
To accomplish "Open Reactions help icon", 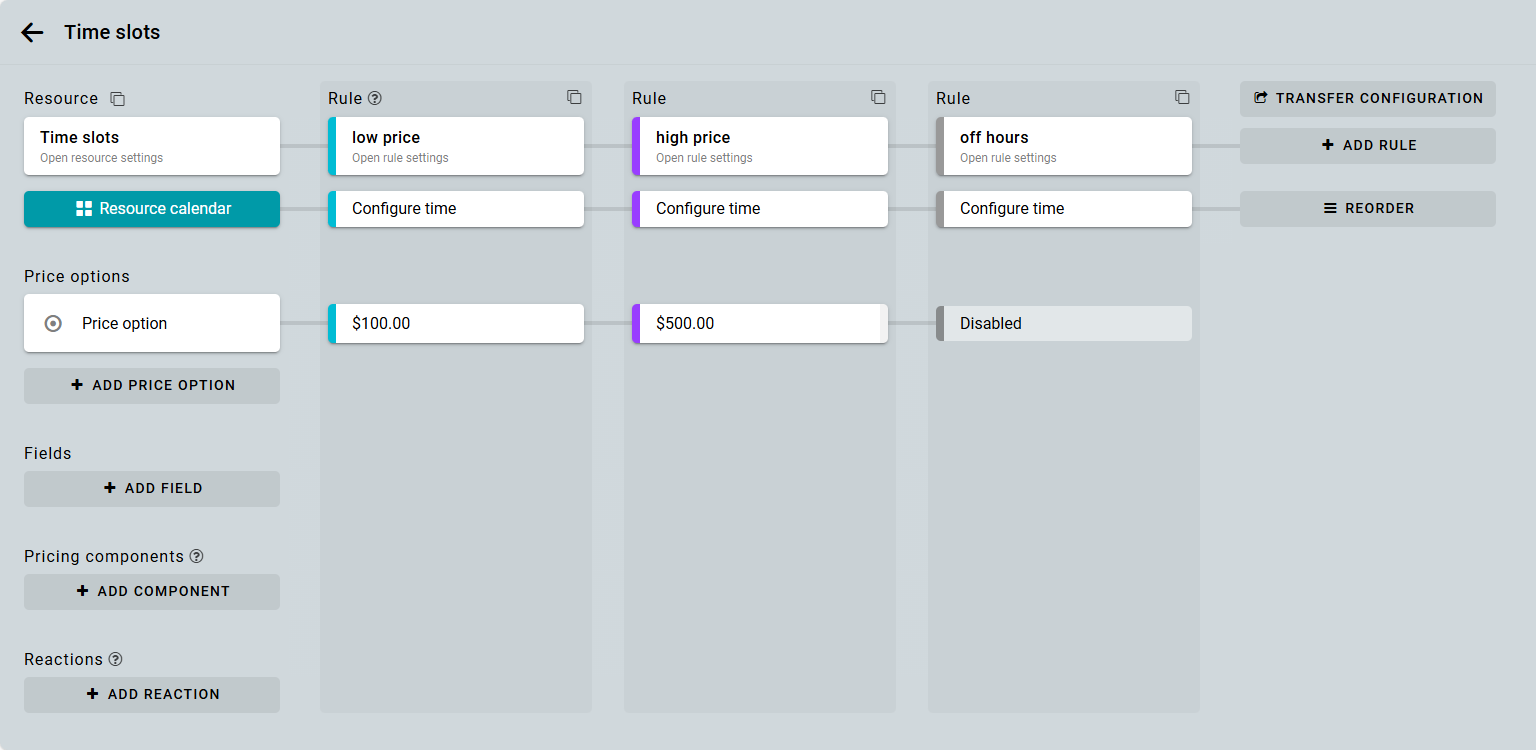I will tap(116, 659).
